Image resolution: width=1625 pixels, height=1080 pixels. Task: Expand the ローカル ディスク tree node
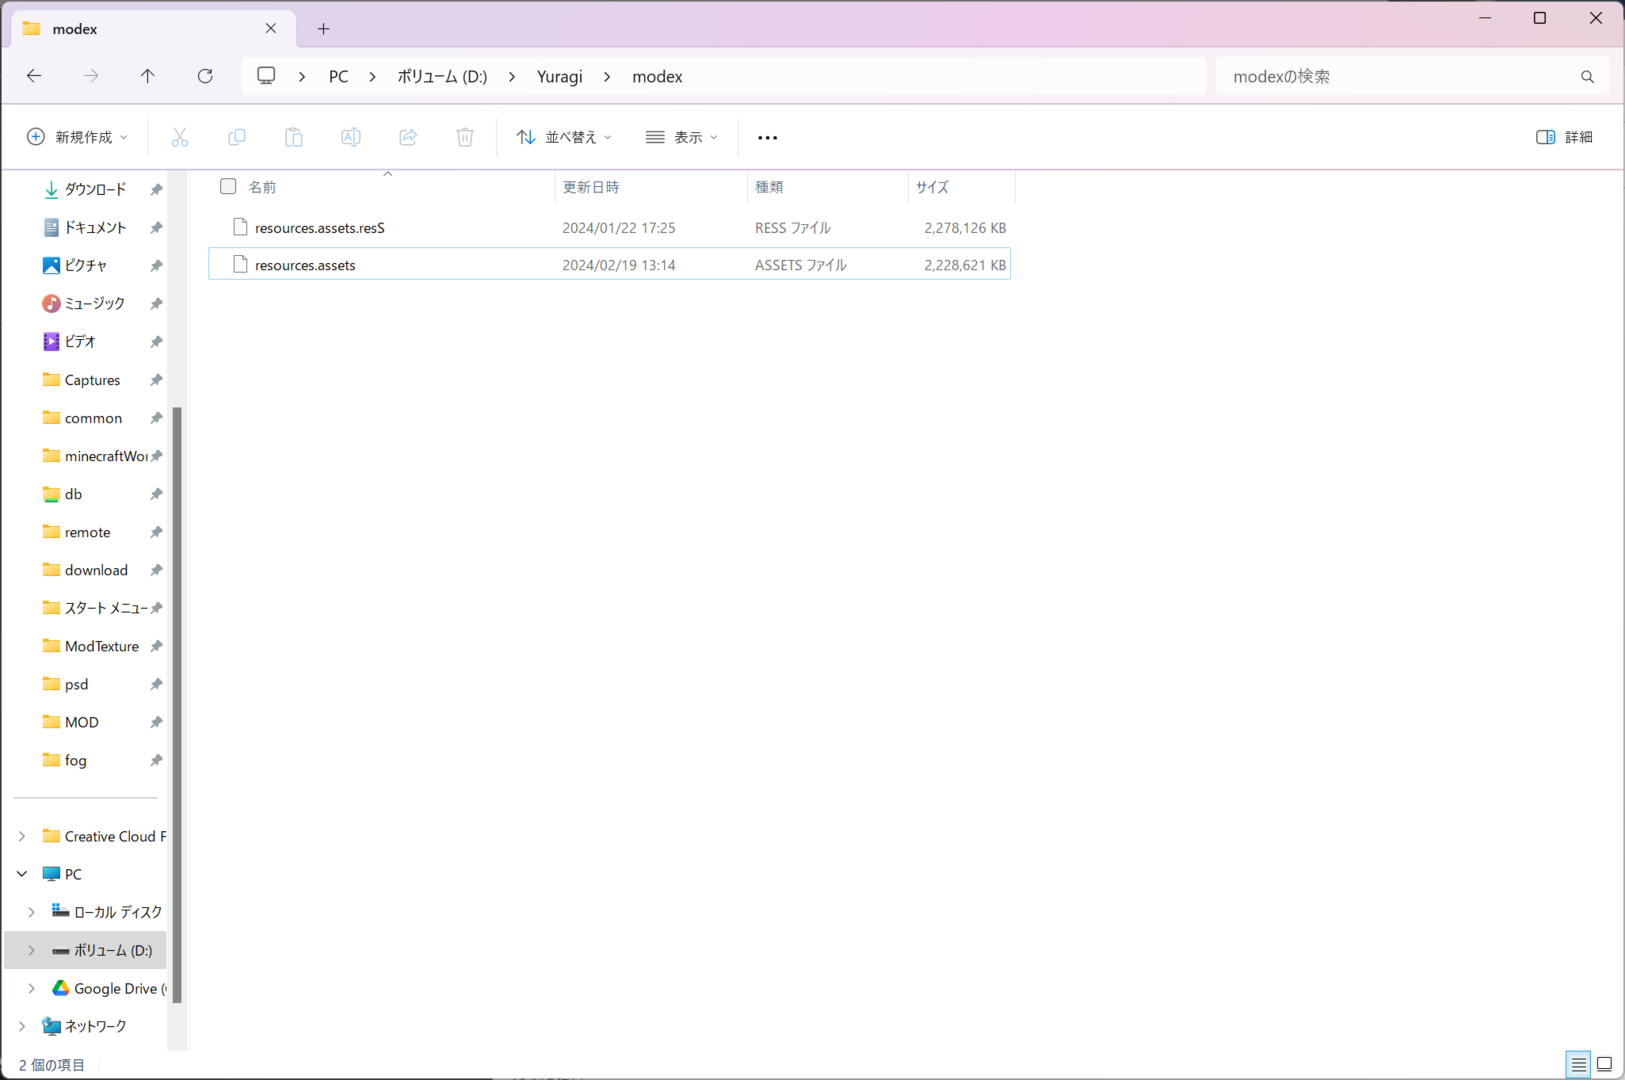31,912
